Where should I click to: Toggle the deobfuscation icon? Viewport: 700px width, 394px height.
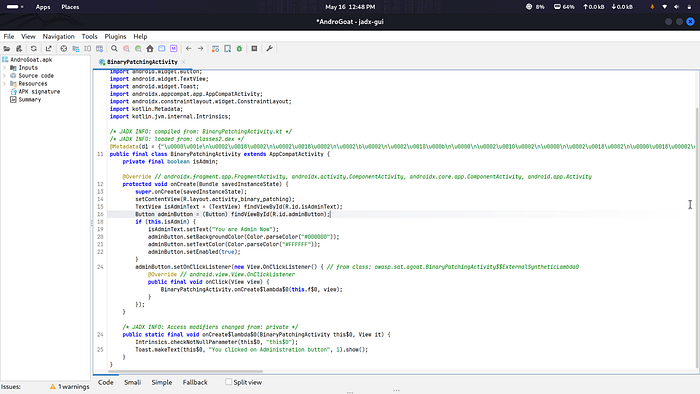point(215,49)
